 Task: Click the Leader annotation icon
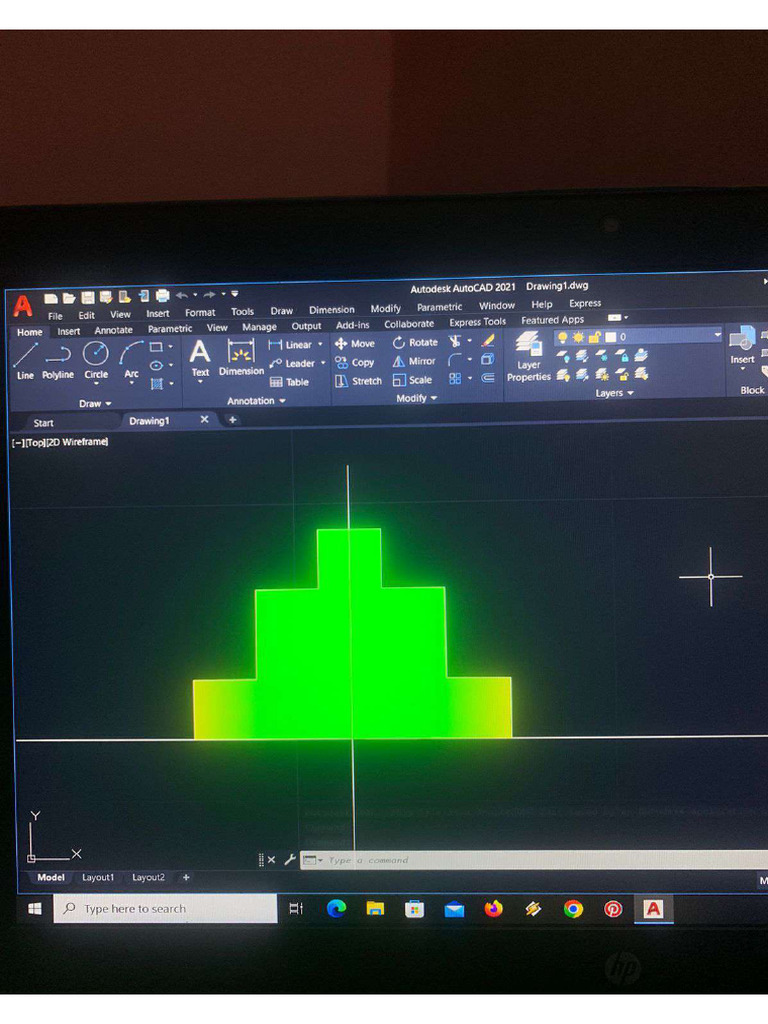pyautogui.click(x=276, y=363)
